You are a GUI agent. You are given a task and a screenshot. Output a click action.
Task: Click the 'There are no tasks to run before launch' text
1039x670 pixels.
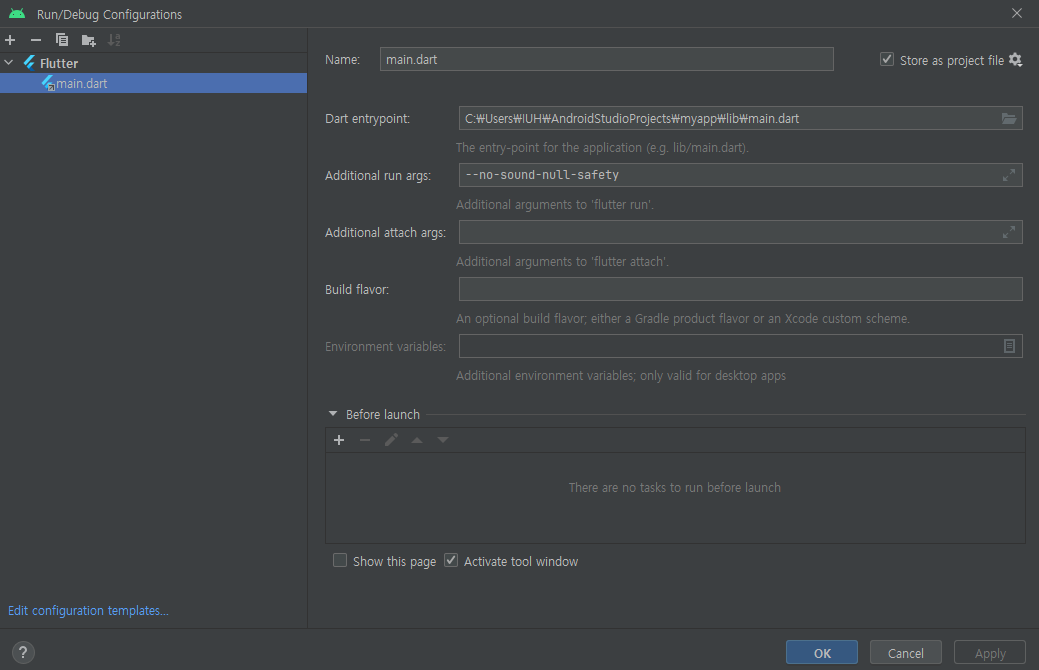(675, 488)
